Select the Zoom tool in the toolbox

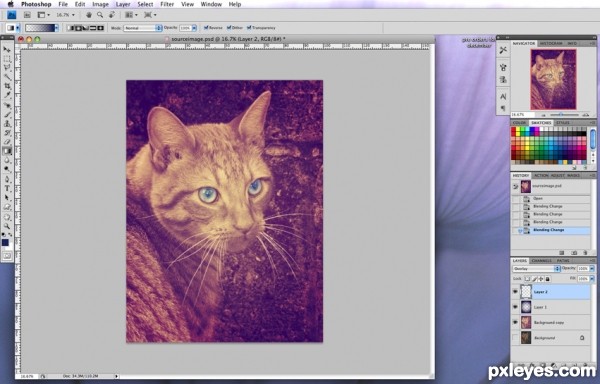7,226
